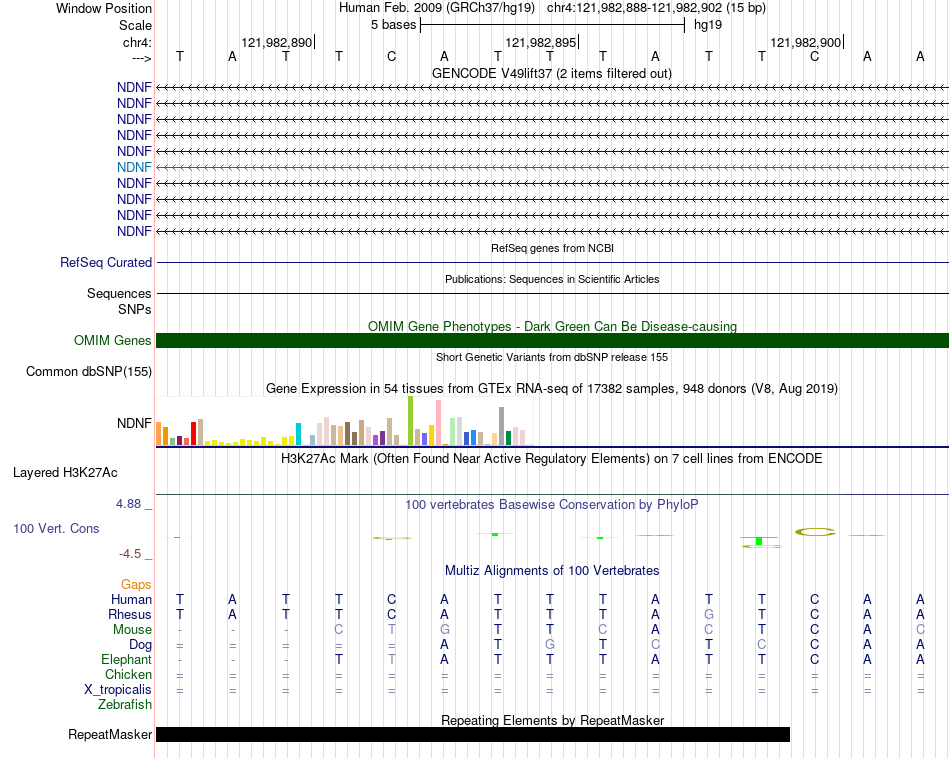Click the G base in Dog row
Viewport: 950px width, 758px height.
click(550, 645)
